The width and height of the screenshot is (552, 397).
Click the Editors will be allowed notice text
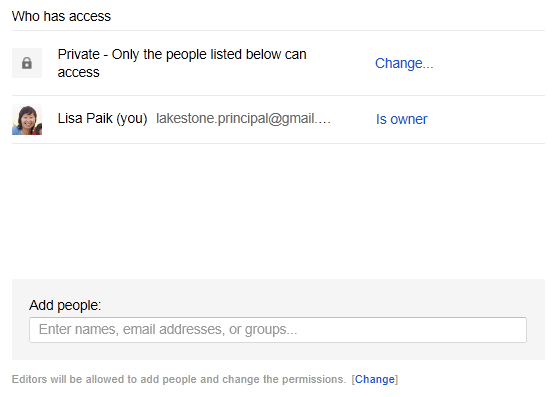click(179, 379)
